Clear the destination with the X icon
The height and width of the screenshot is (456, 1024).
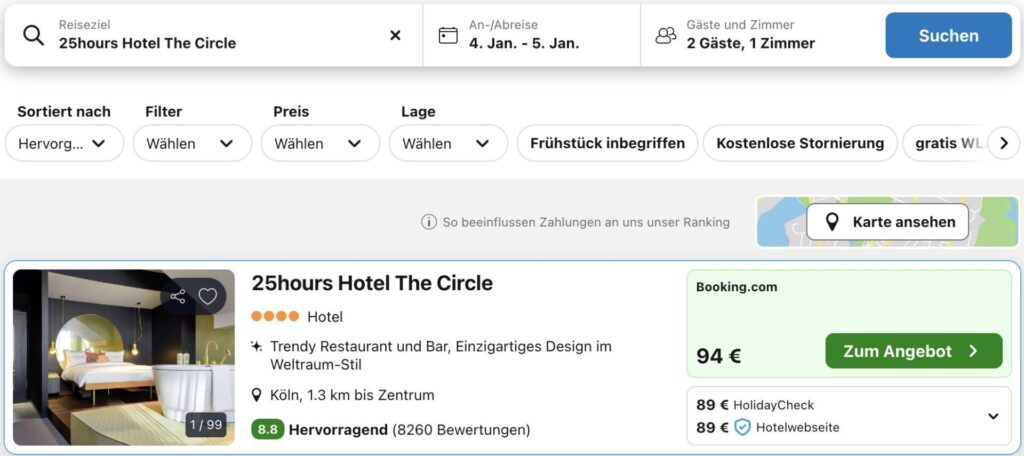[395, 35]
